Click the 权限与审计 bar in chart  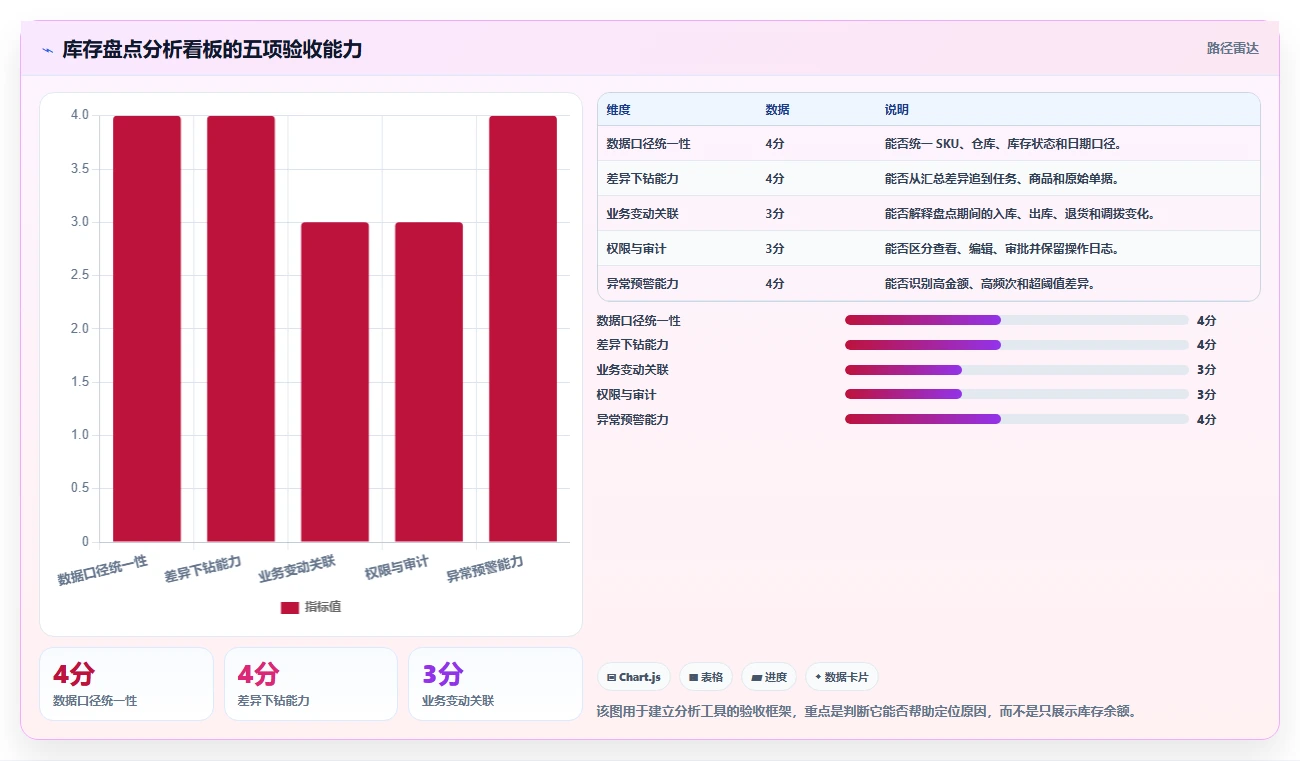click(x=429, y=382)
